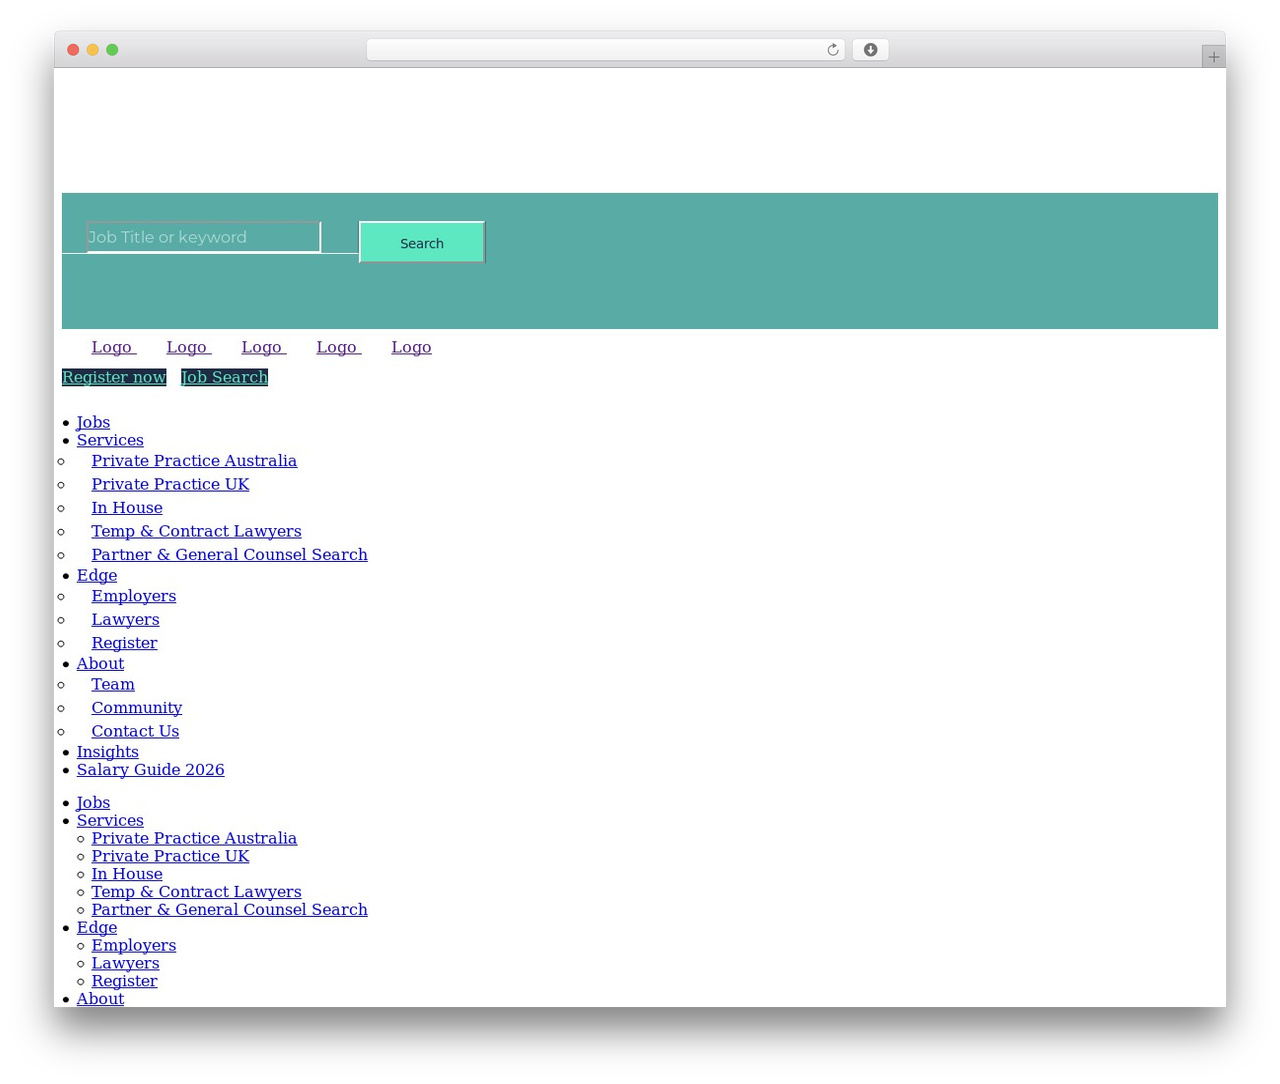Open Jobs in the upper navigation list
This screenshot has height=1084, width=1280.
93,422
